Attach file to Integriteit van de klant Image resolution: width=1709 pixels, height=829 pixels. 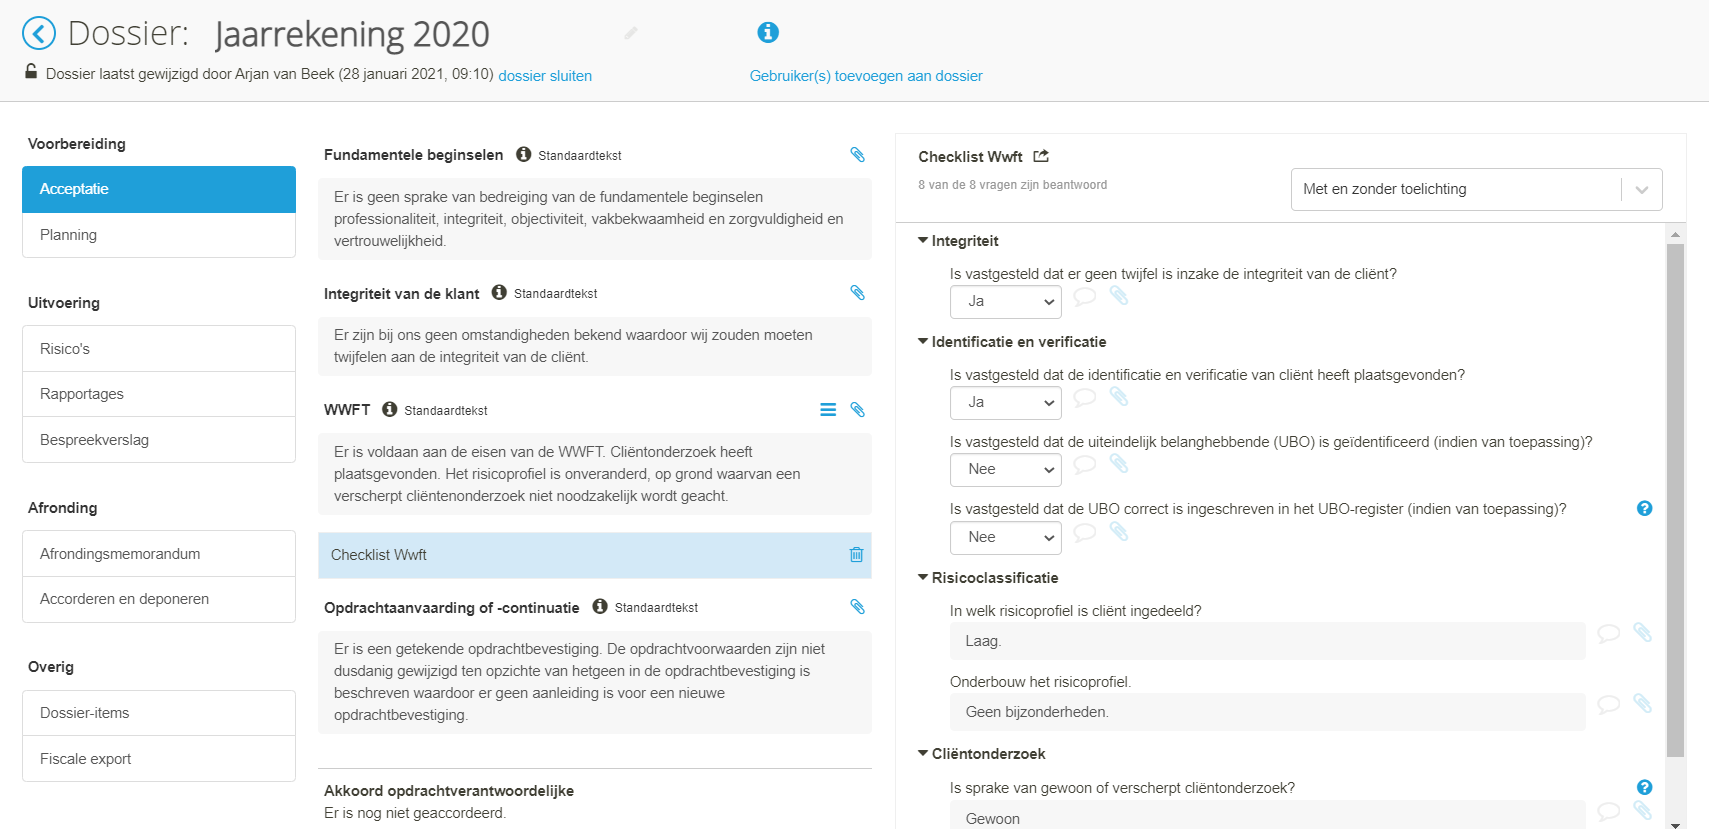click(857, 293)
